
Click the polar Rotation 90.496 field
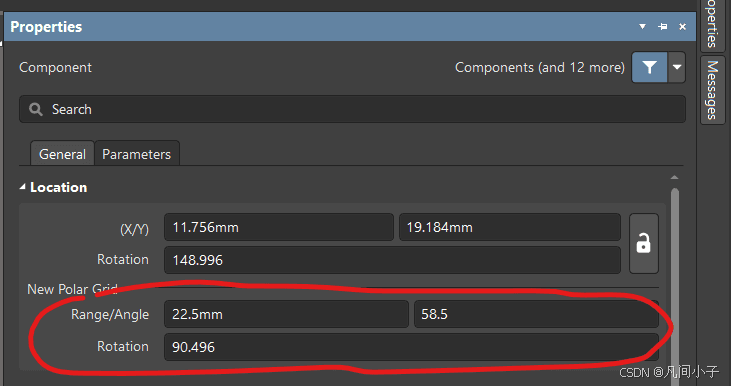411,347
